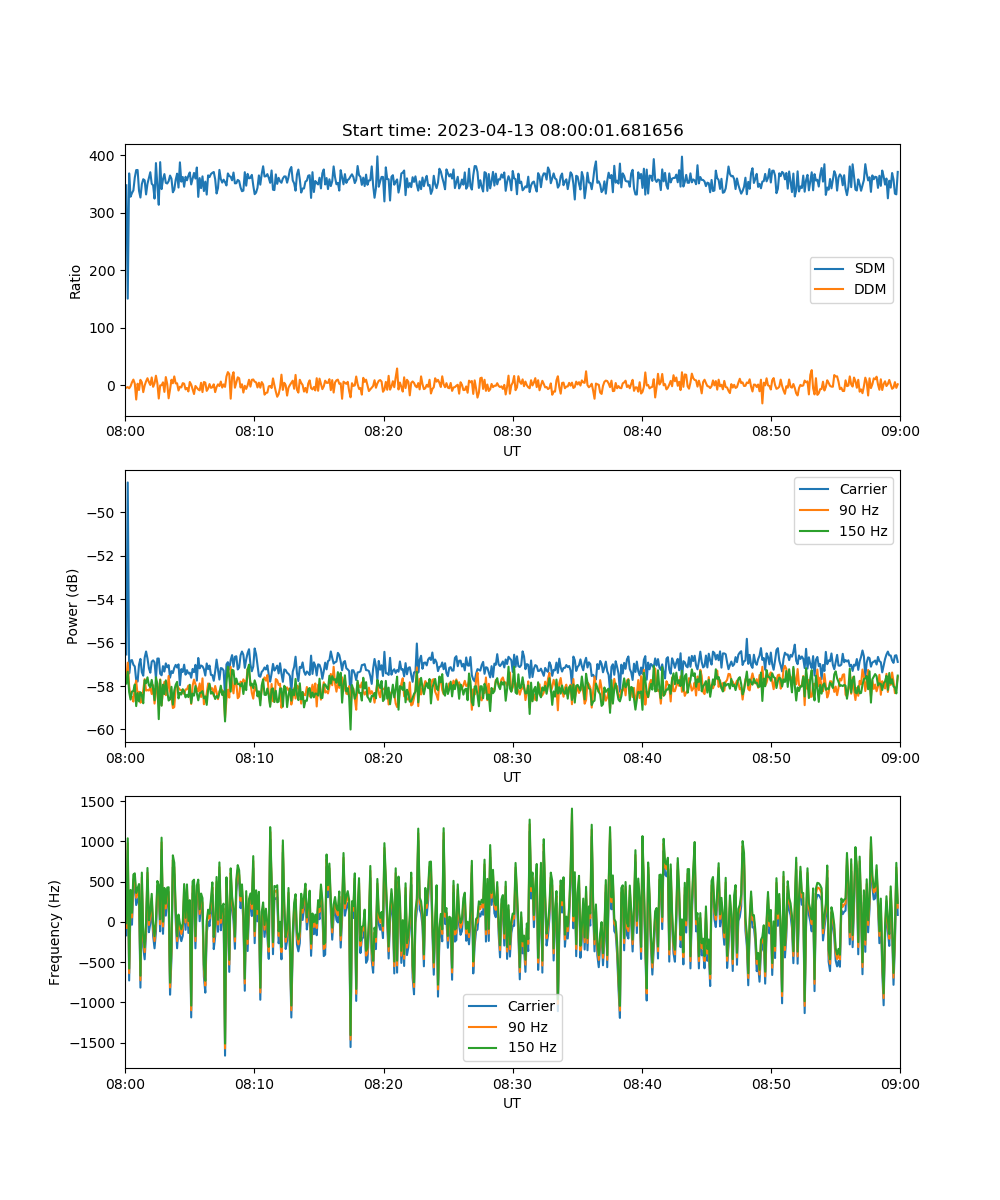Click the Start time title text

pos(512,131)
